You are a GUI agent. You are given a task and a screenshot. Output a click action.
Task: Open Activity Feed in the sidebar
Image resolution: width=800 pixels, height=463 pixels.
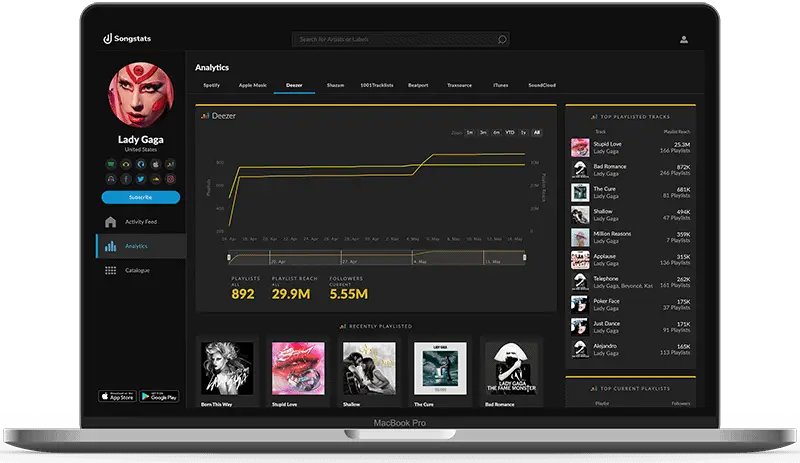[x=141, y=222]
